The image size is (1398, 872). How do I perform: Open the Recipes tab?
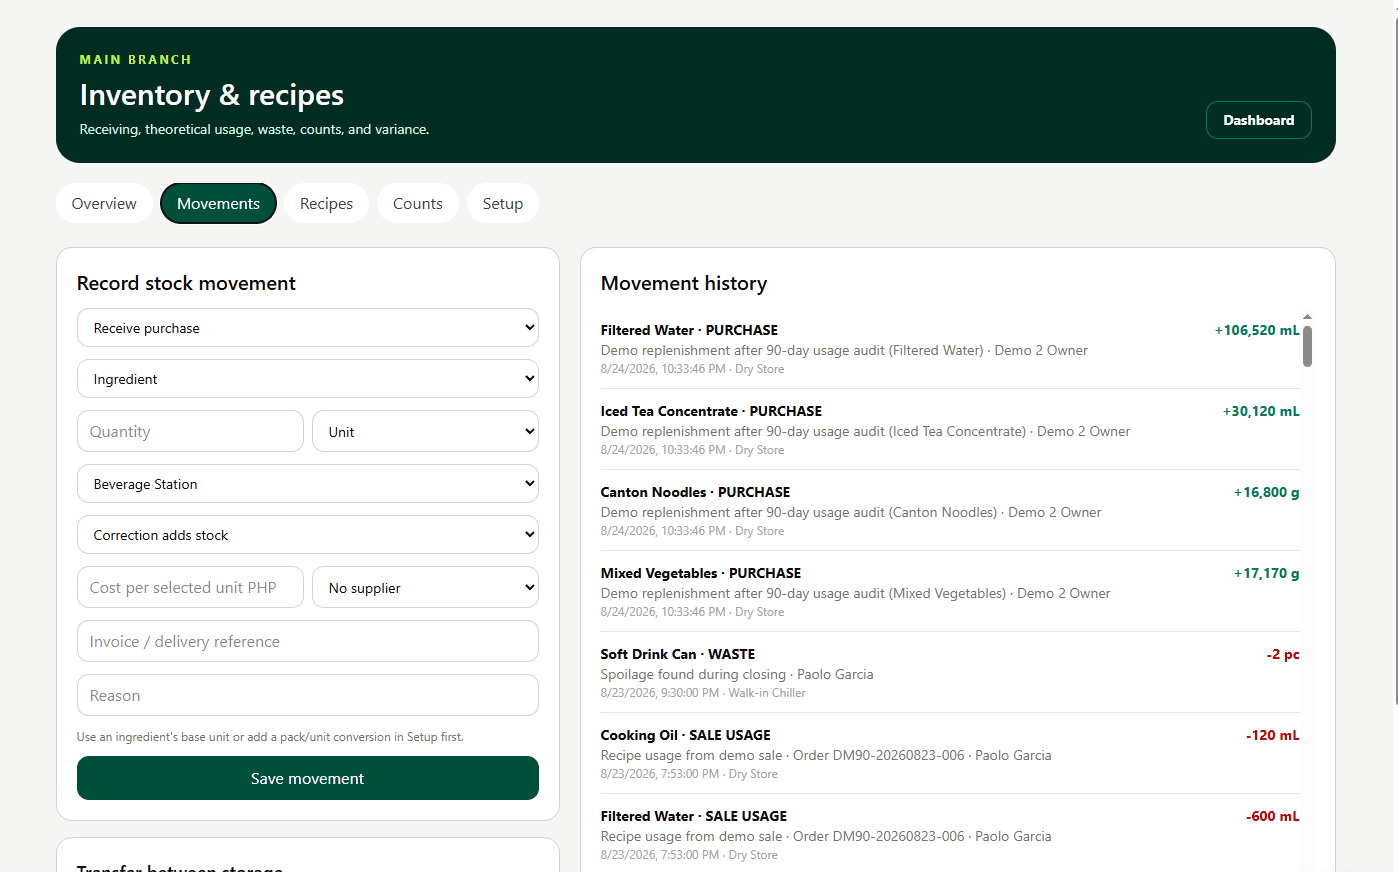point(326,203)
